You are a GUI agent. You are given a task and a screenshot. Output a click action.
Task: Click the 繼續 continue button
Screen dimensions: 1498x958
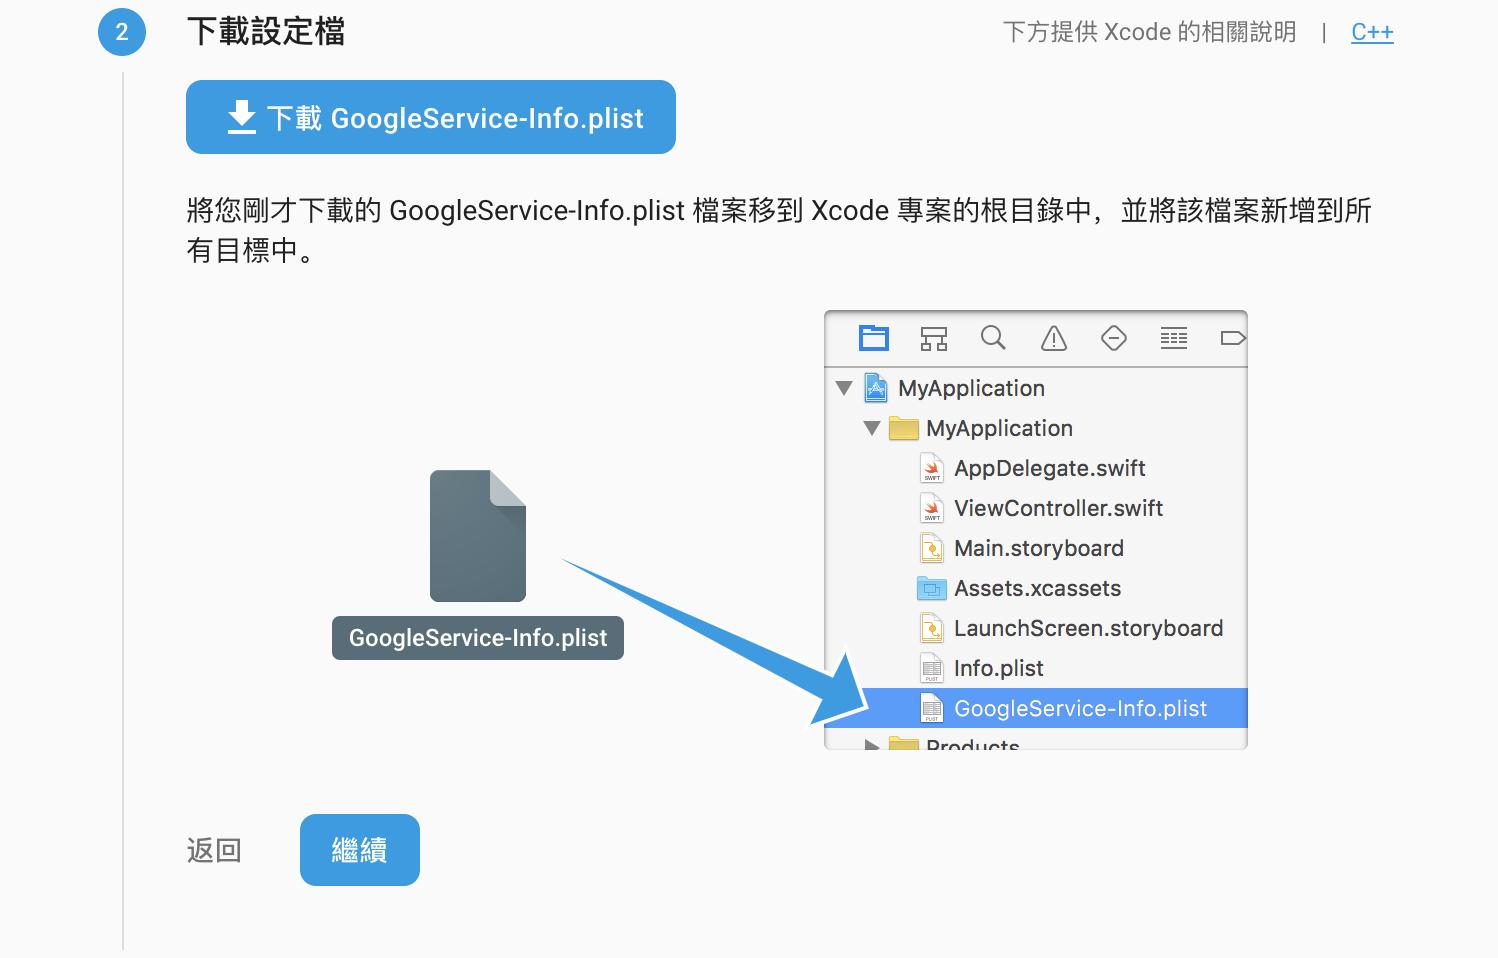(360, 850)
